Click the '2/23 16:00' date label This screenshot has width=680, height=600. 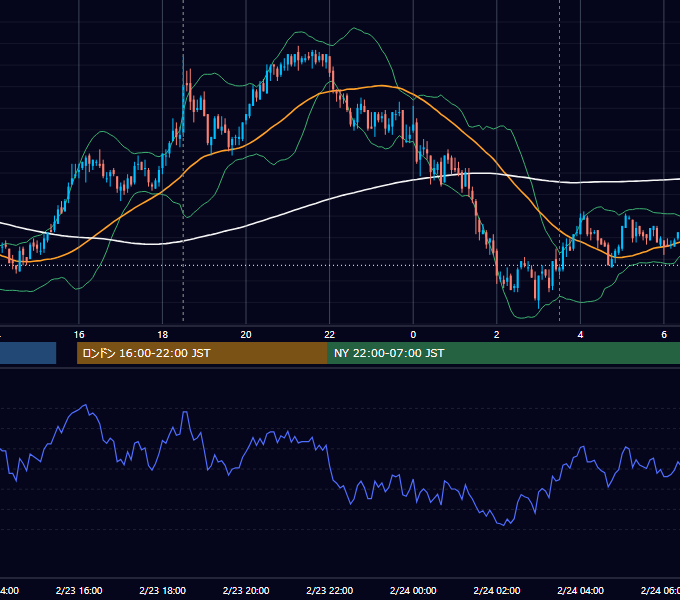pyautogui.click(x=79, y=590)
